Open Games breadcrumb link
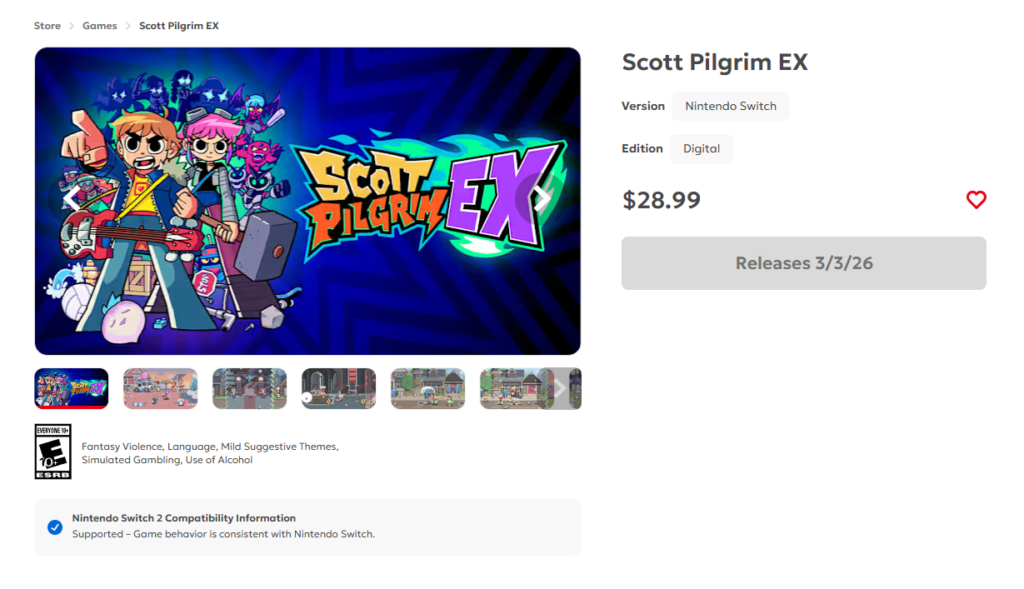The height and width of the screenshot is (589, 1024). click(x=100, y=26)
